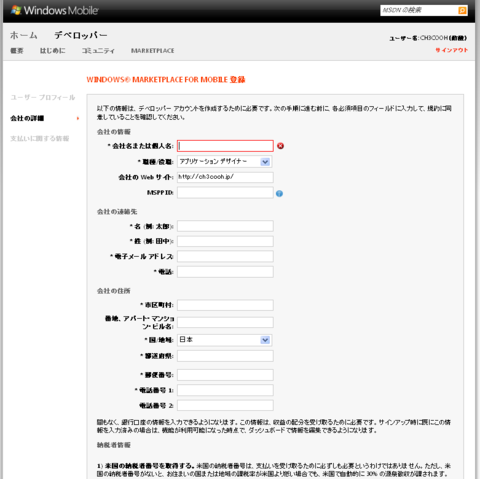Click the 会社の連絡先 section label
The image size is (480, 479).
(117, 212)
